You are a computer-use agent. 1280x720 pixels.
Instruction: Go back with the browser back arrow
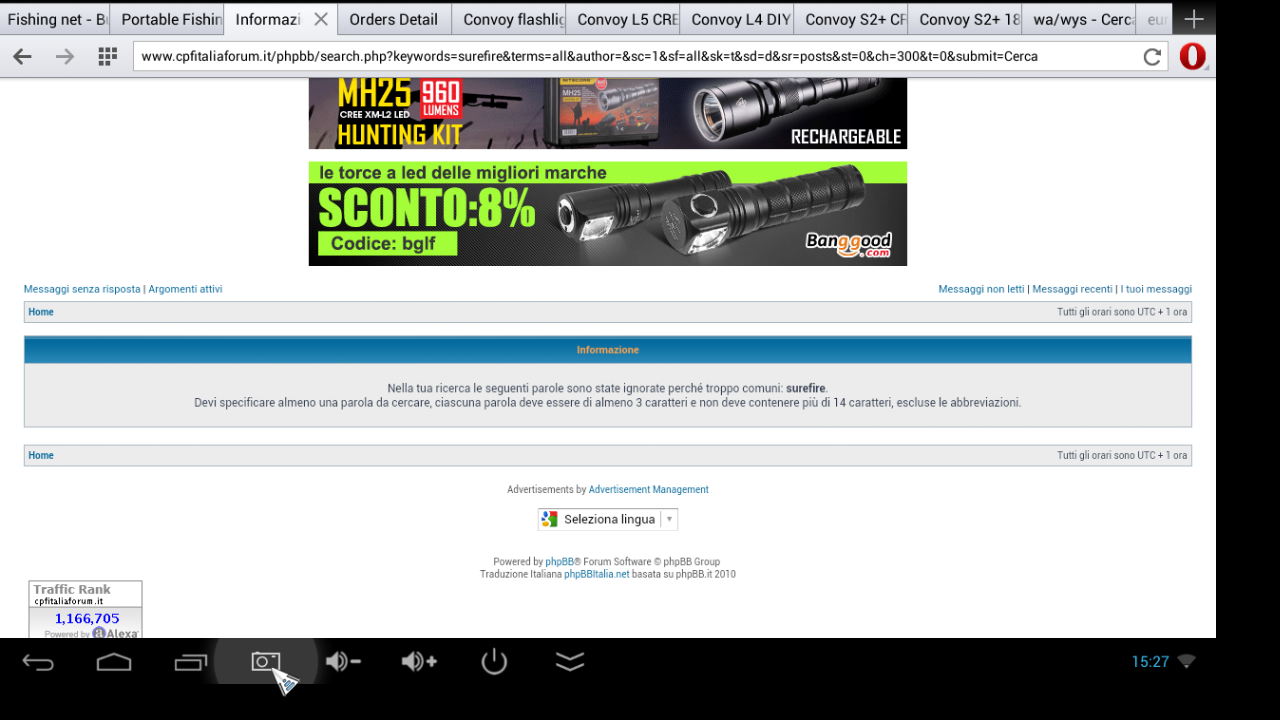point(22,57)
